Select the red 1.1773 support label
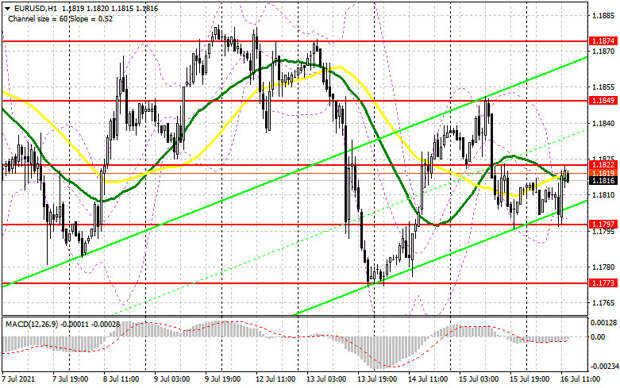This screenshot has width=620, height=388. coord(603,283)
